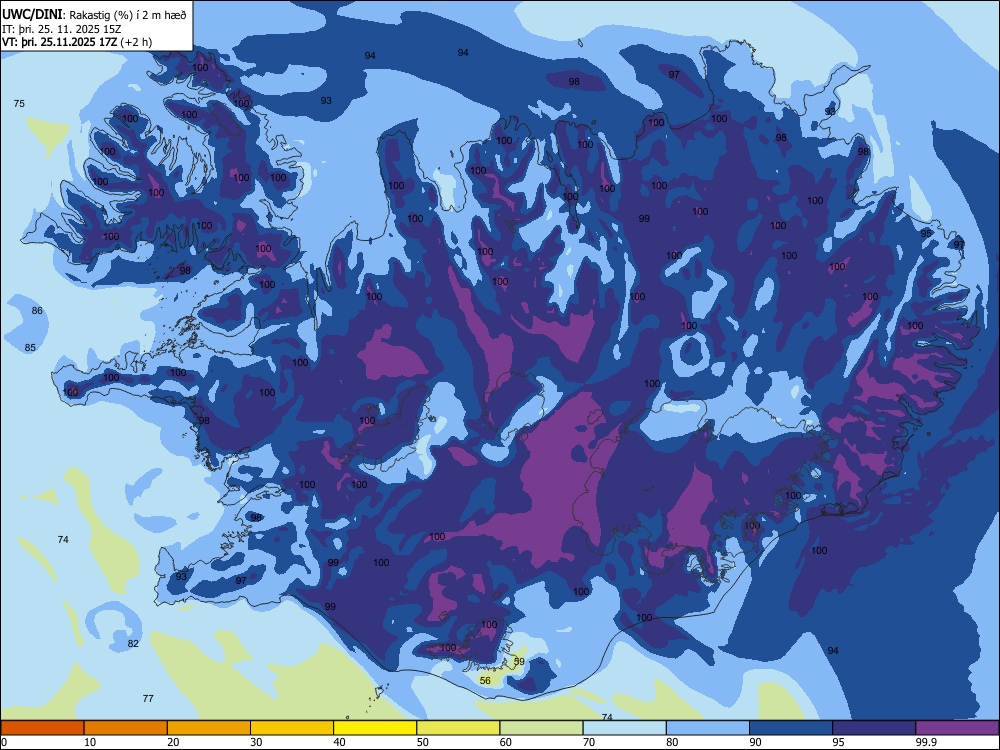Click the map value 85
Viewport: 1000px width, 750px height.
click(x=30, y=348)
